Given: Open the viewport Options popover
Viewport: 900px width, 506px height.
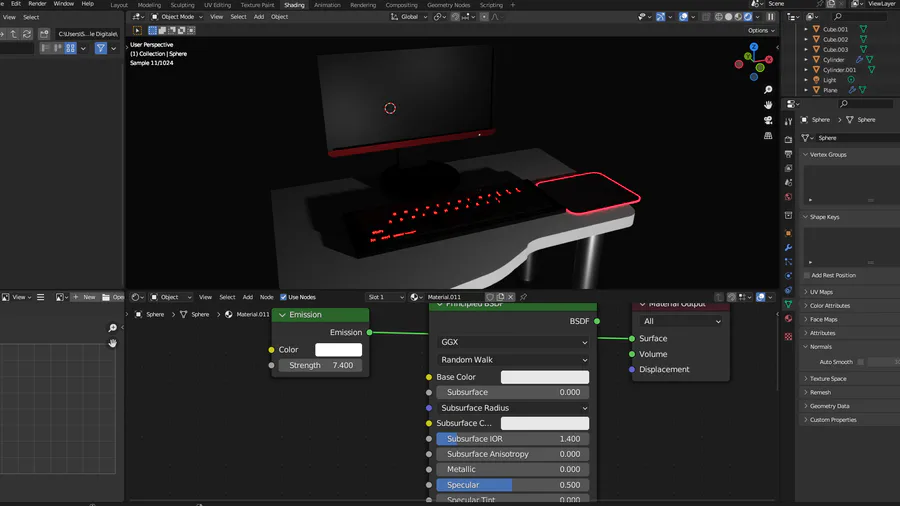Looking at the screenshot, I should click(x=761, y=30).
